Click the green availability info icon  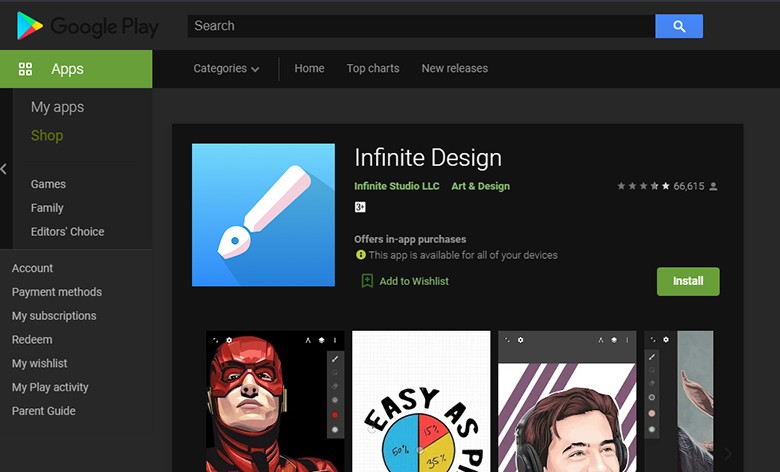tap(361, 255)
